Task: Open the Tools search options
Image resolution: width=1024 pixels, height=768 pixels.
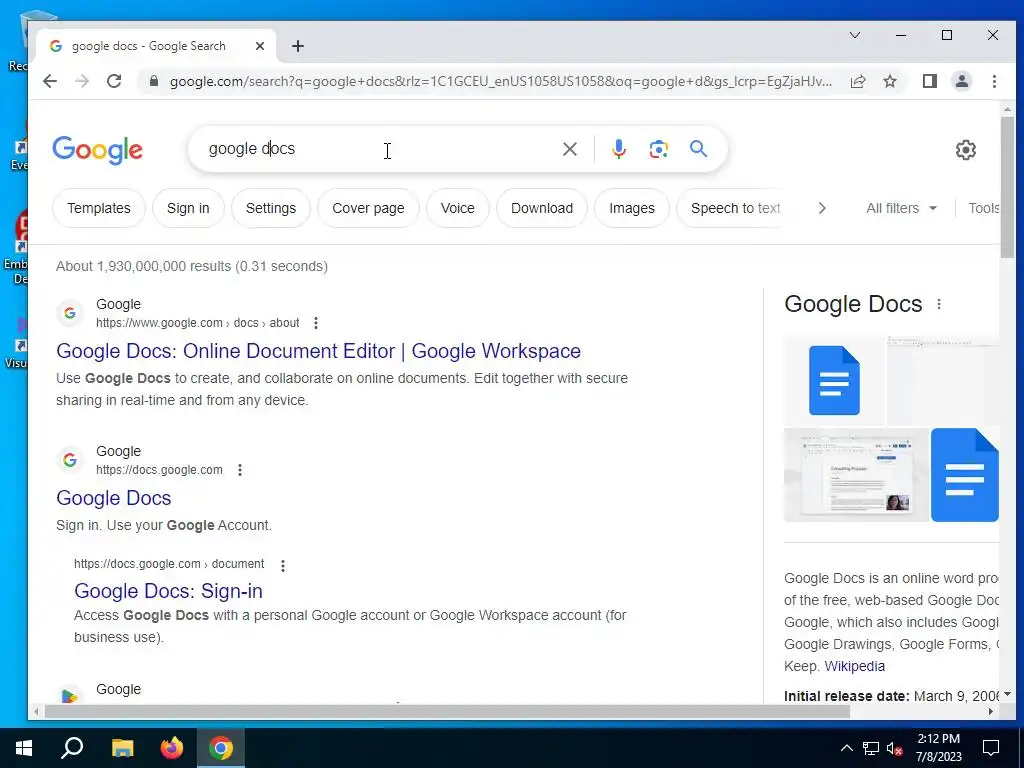Action: [x=984, y=208]
